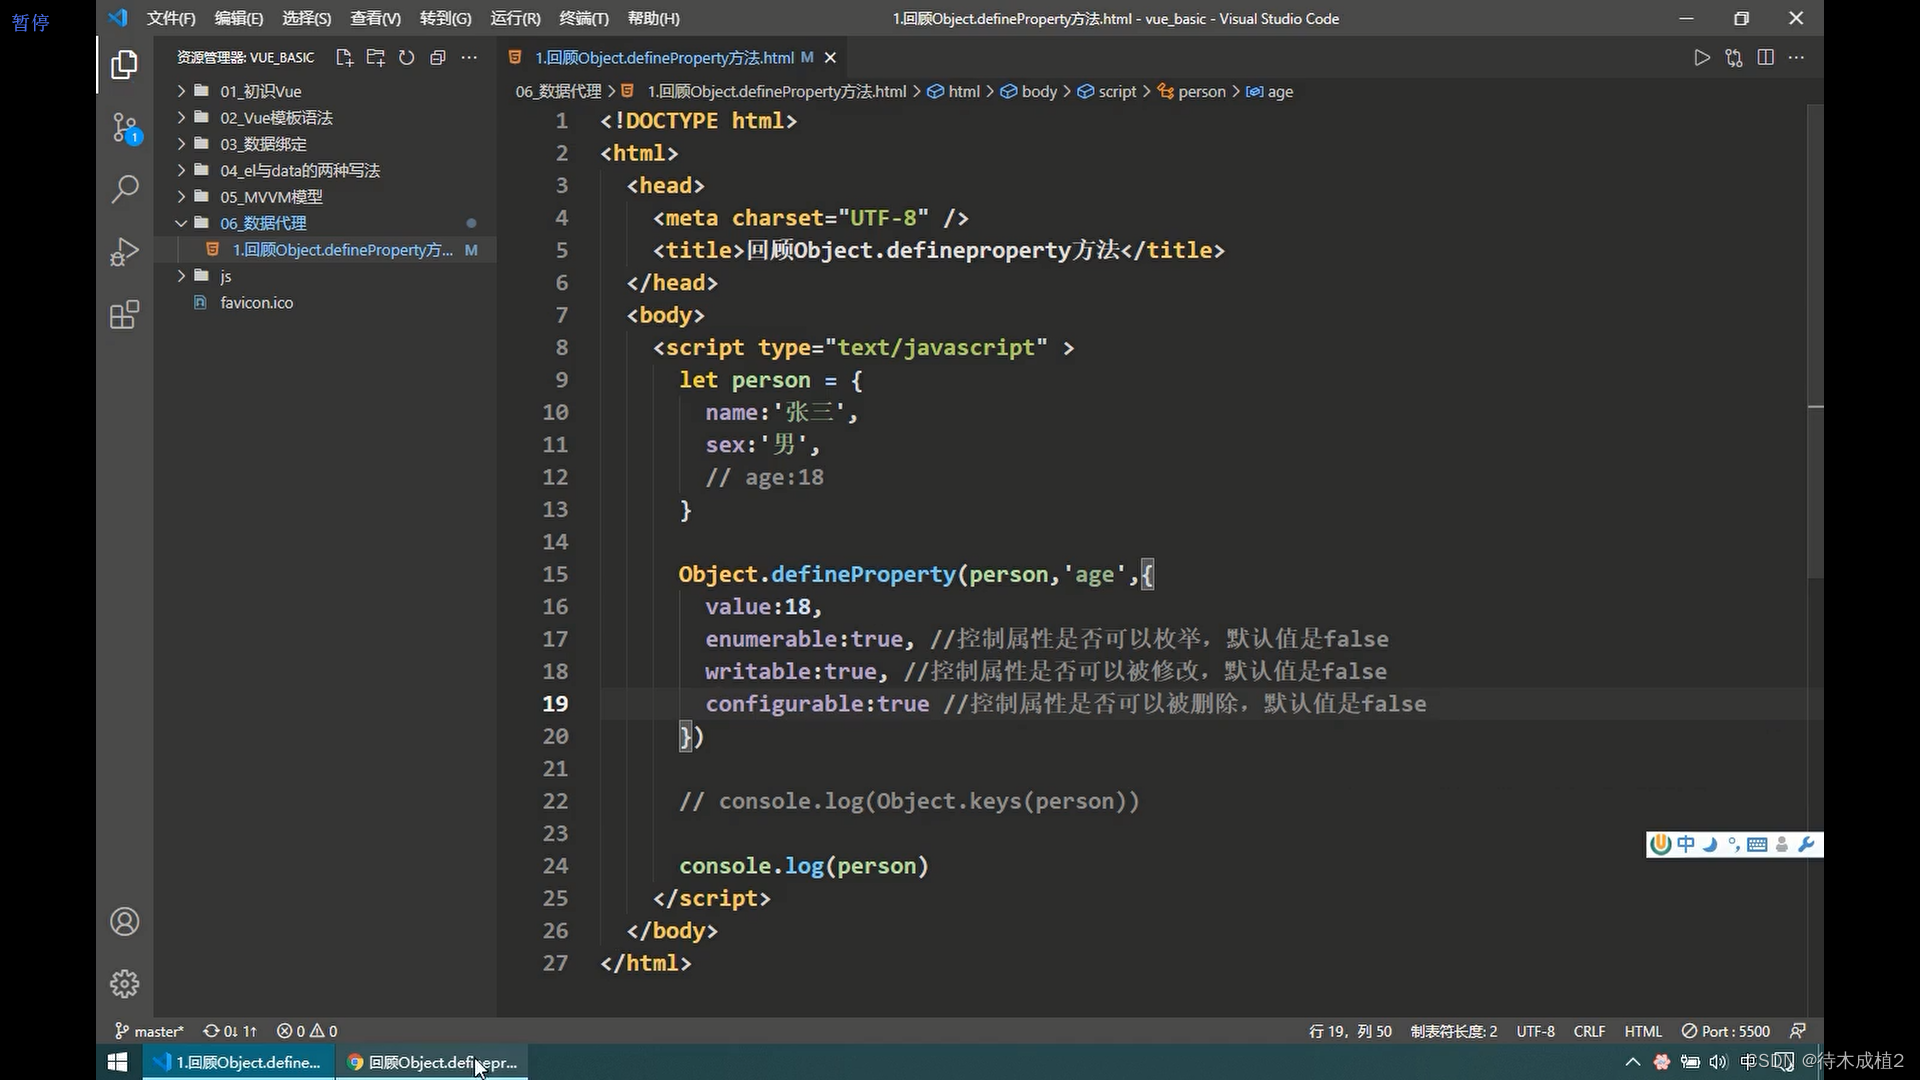Image resolution: width=1920 pixels, height=1080 pixels.
Task: Change HTML language mode
Action: click(1643, 1031)
